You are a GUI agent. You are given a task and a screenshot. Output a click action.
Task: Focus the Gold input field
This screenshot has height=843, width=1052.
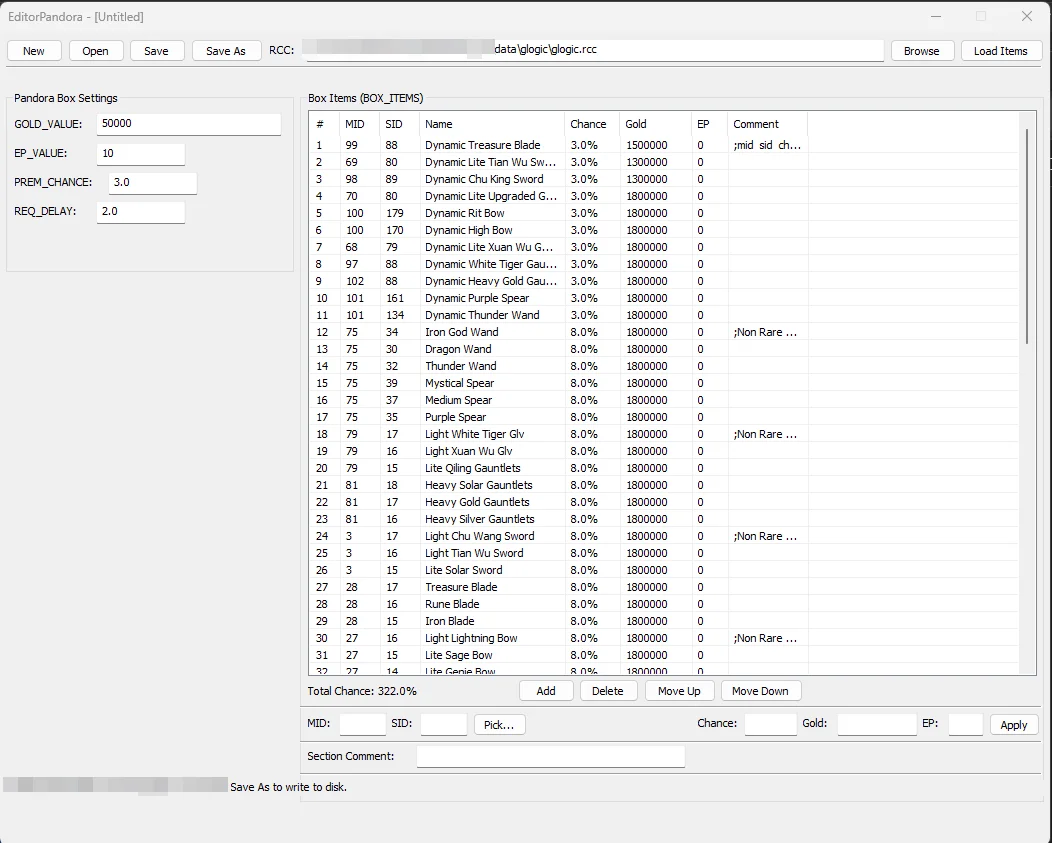click(x=877, y=724)
